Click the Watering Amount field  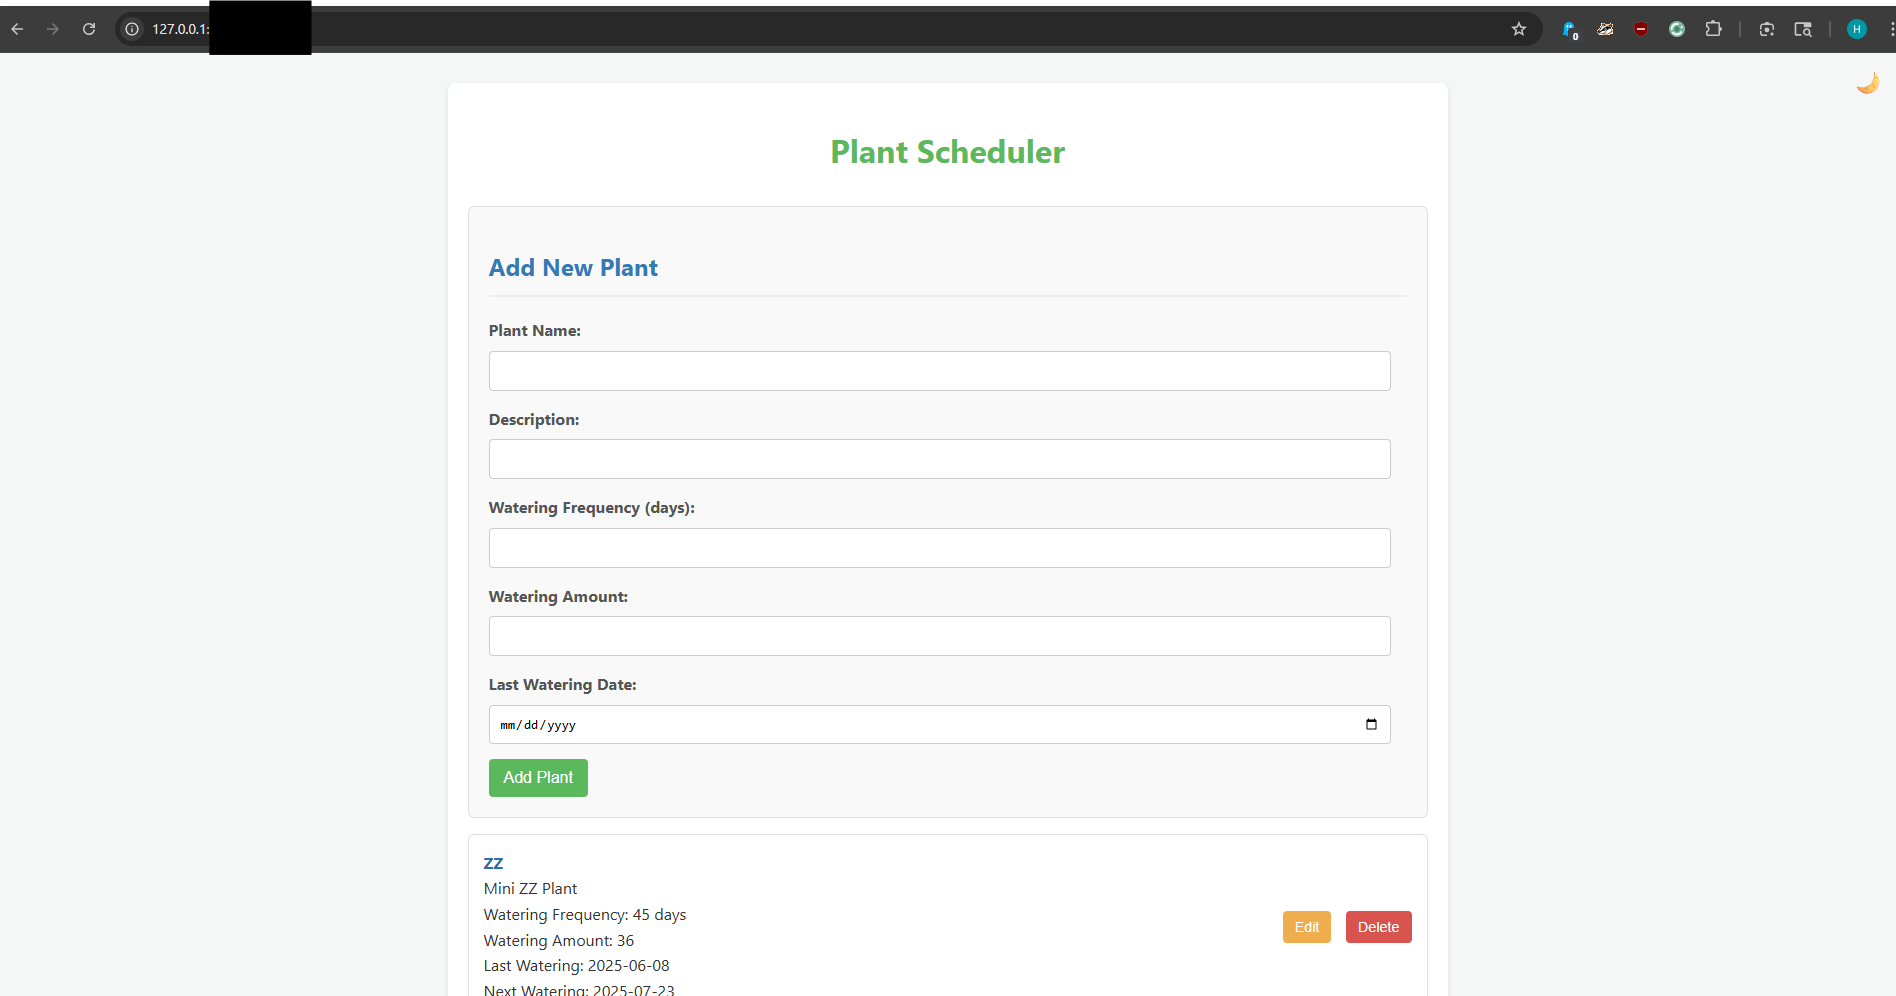[x=939, y=636]
